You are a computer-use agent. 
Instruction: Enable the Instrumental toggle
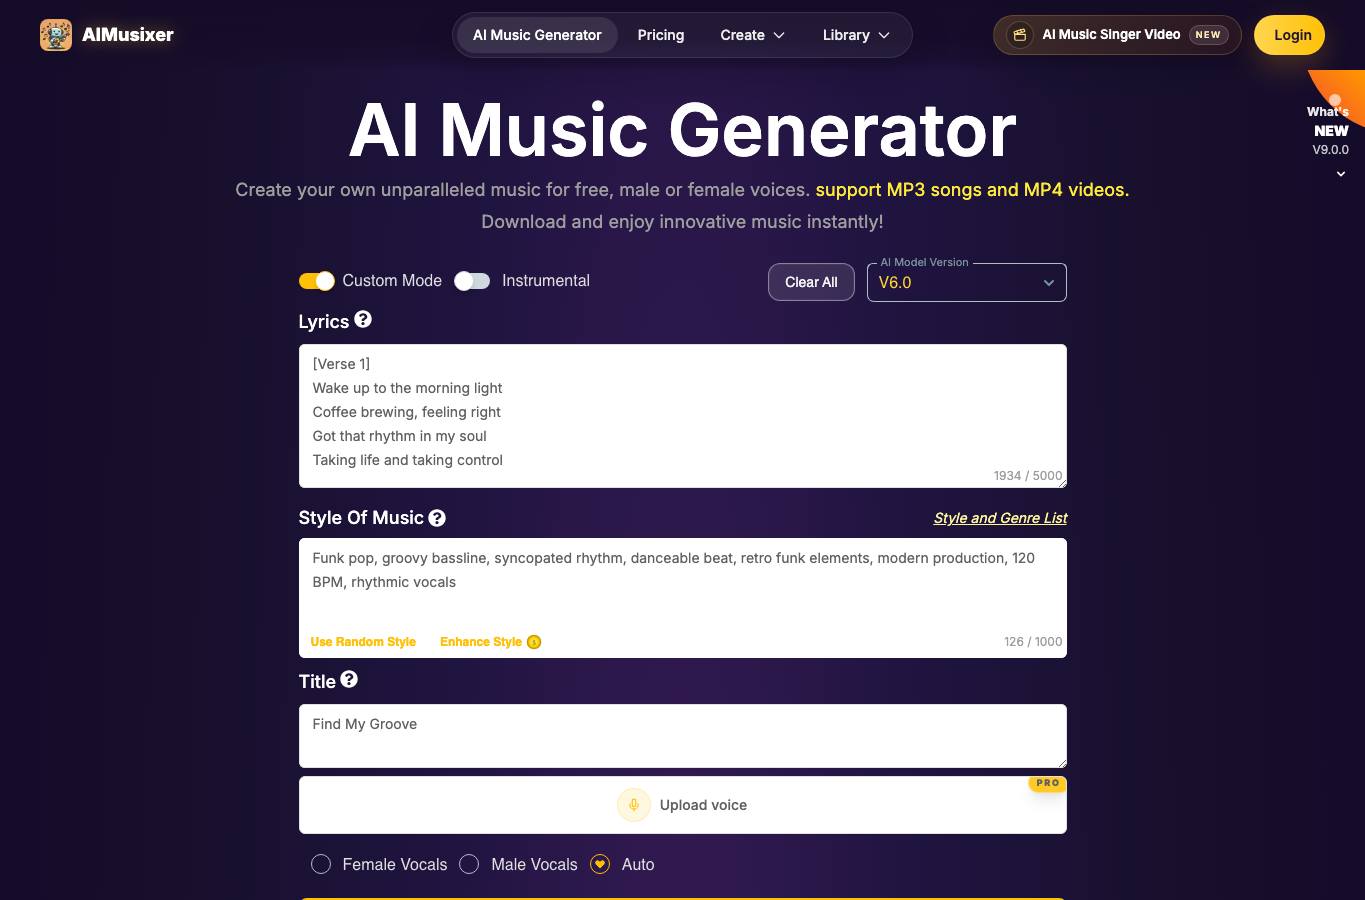(472, 281)
